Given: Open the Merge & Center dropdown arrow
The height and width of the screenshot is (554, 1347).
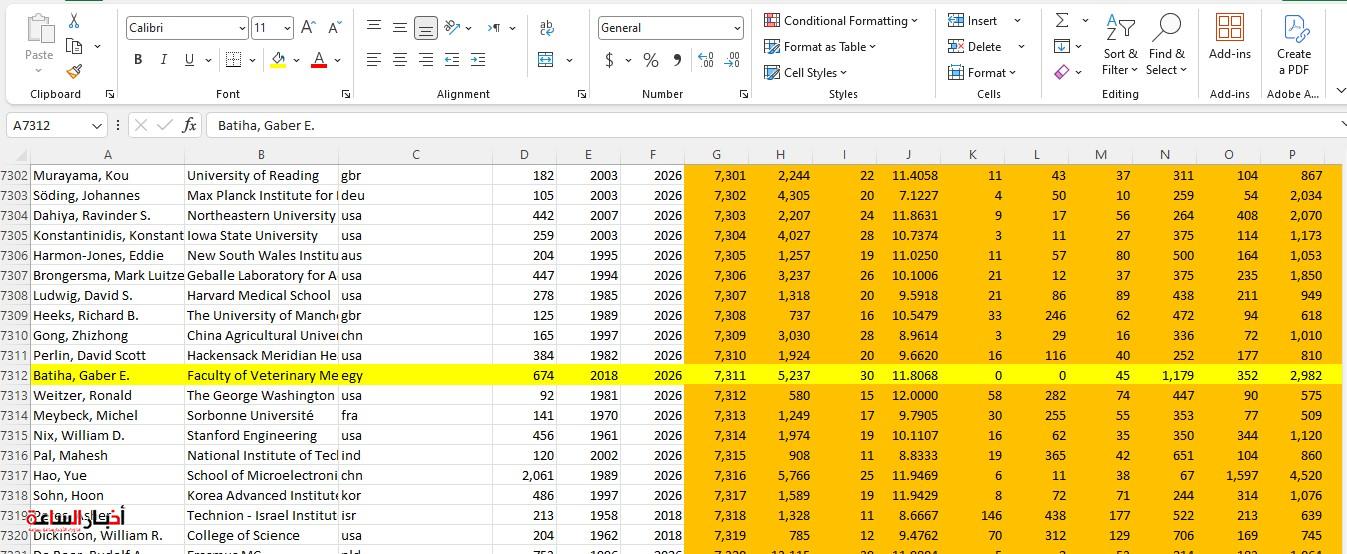Looking at the screenshot, I should [x=570, y=60].
